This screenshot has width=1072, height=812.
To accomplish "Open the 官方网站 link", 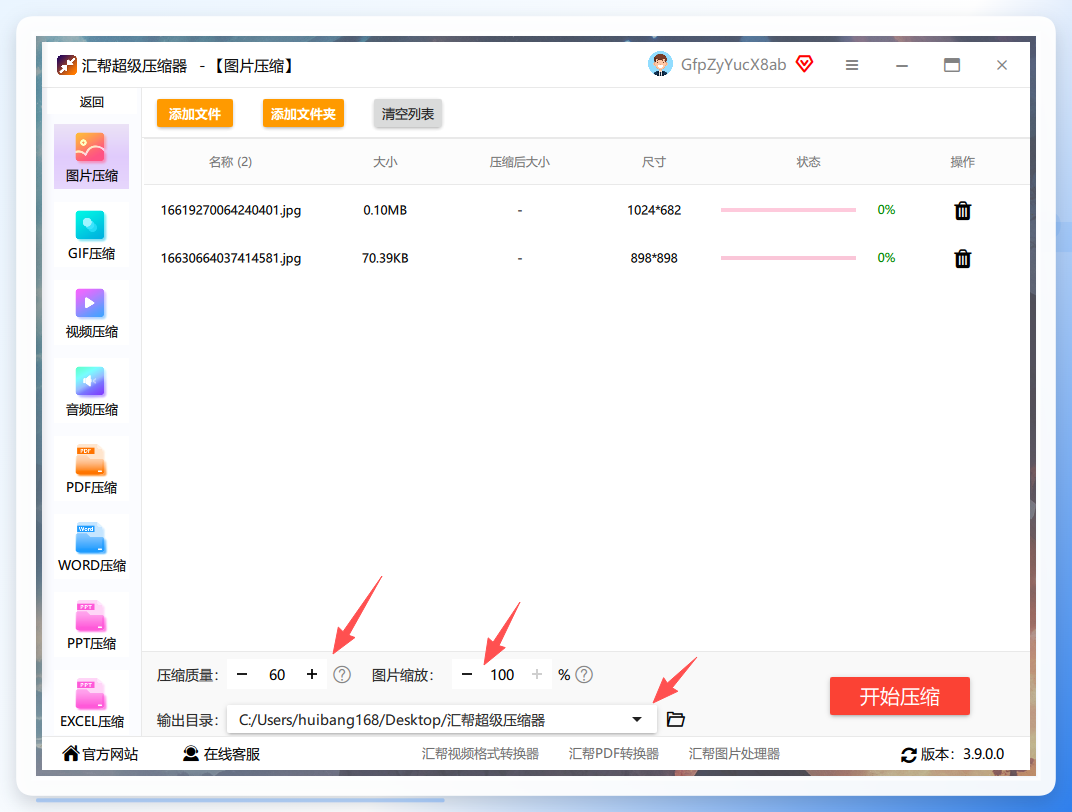I will [100, 754].
